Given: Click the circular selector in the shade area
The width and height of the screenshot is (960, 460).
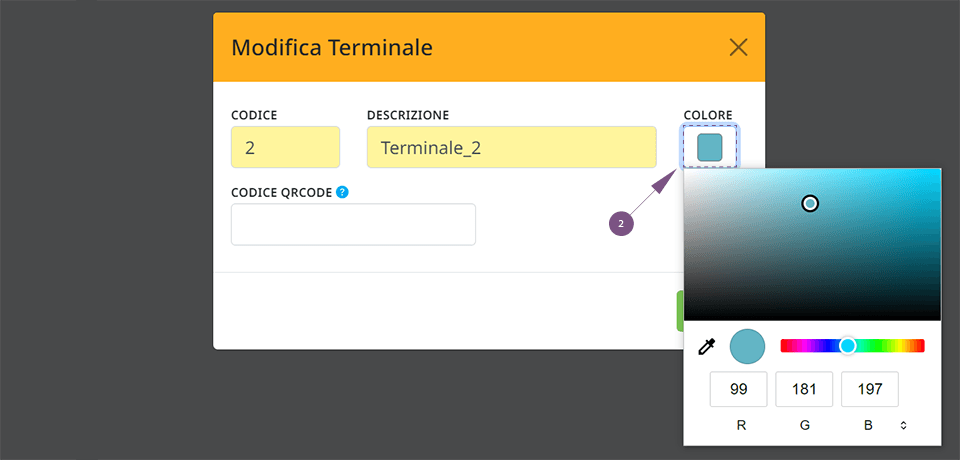Looking at the screenshot, I should (810, 203).
